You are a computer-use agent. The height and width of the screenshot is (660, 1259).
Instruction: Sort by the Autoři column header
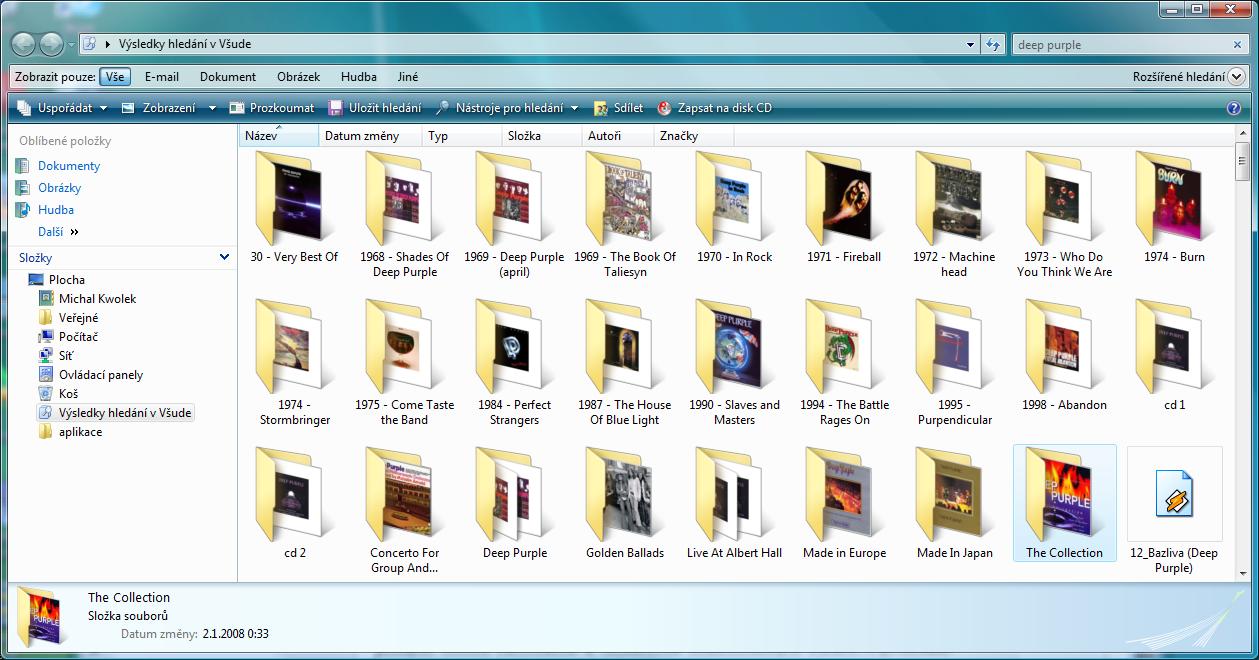(618, 136)
